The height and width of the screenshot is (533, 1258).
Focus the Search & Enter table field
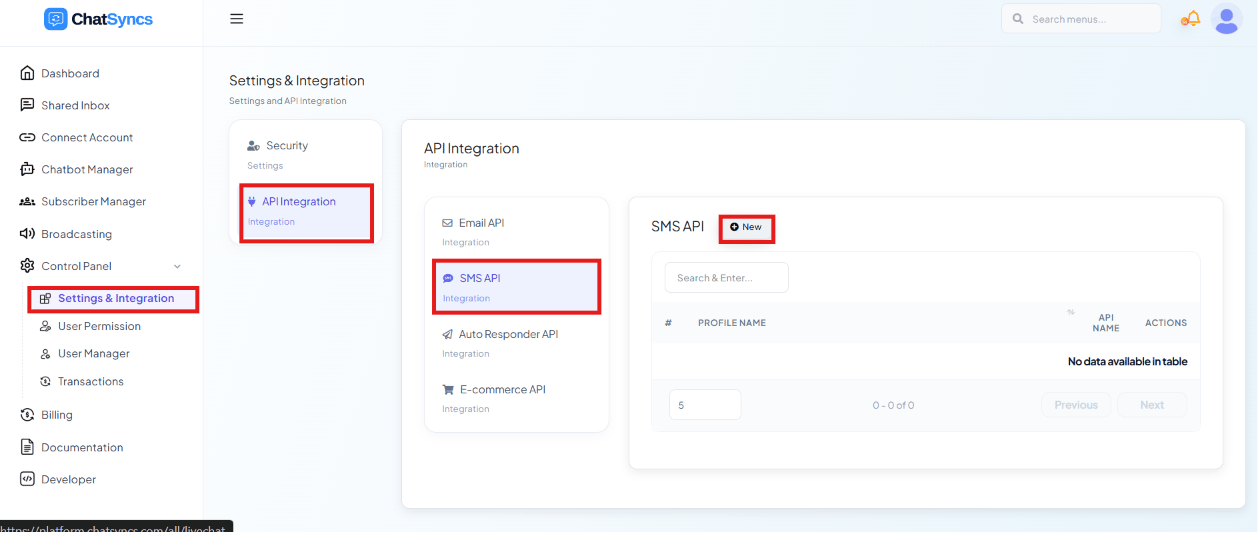(727, 278)
